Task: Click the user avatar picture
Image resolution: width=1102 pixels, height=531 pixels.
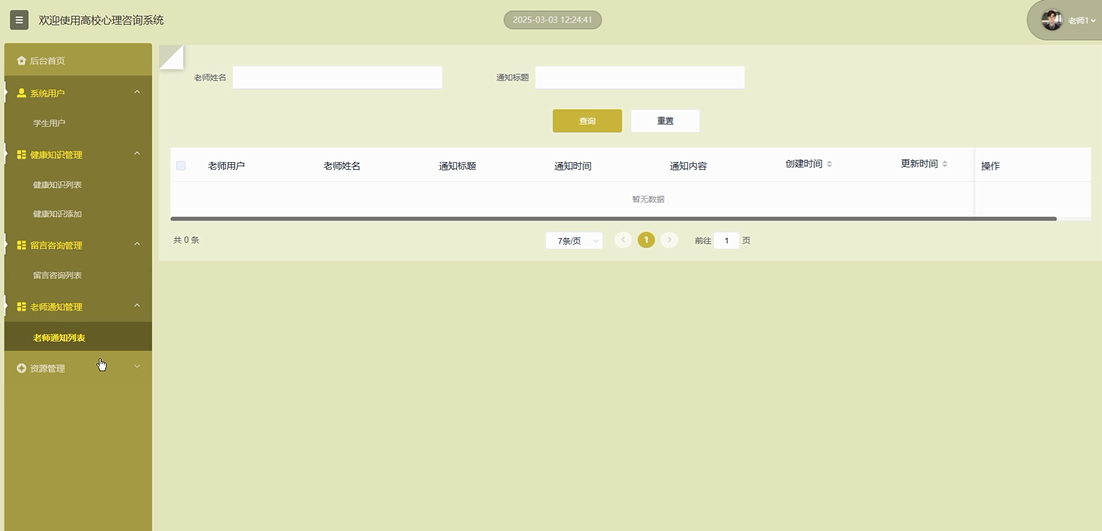Action: 1051,20
